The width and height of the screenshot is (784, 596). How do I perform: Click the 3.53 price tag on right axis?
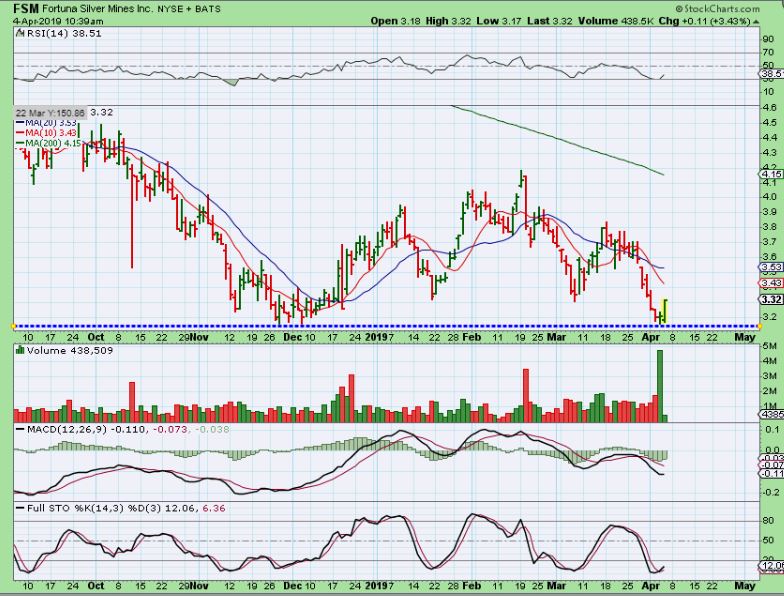pyautogui.click(x=772, y=268)
